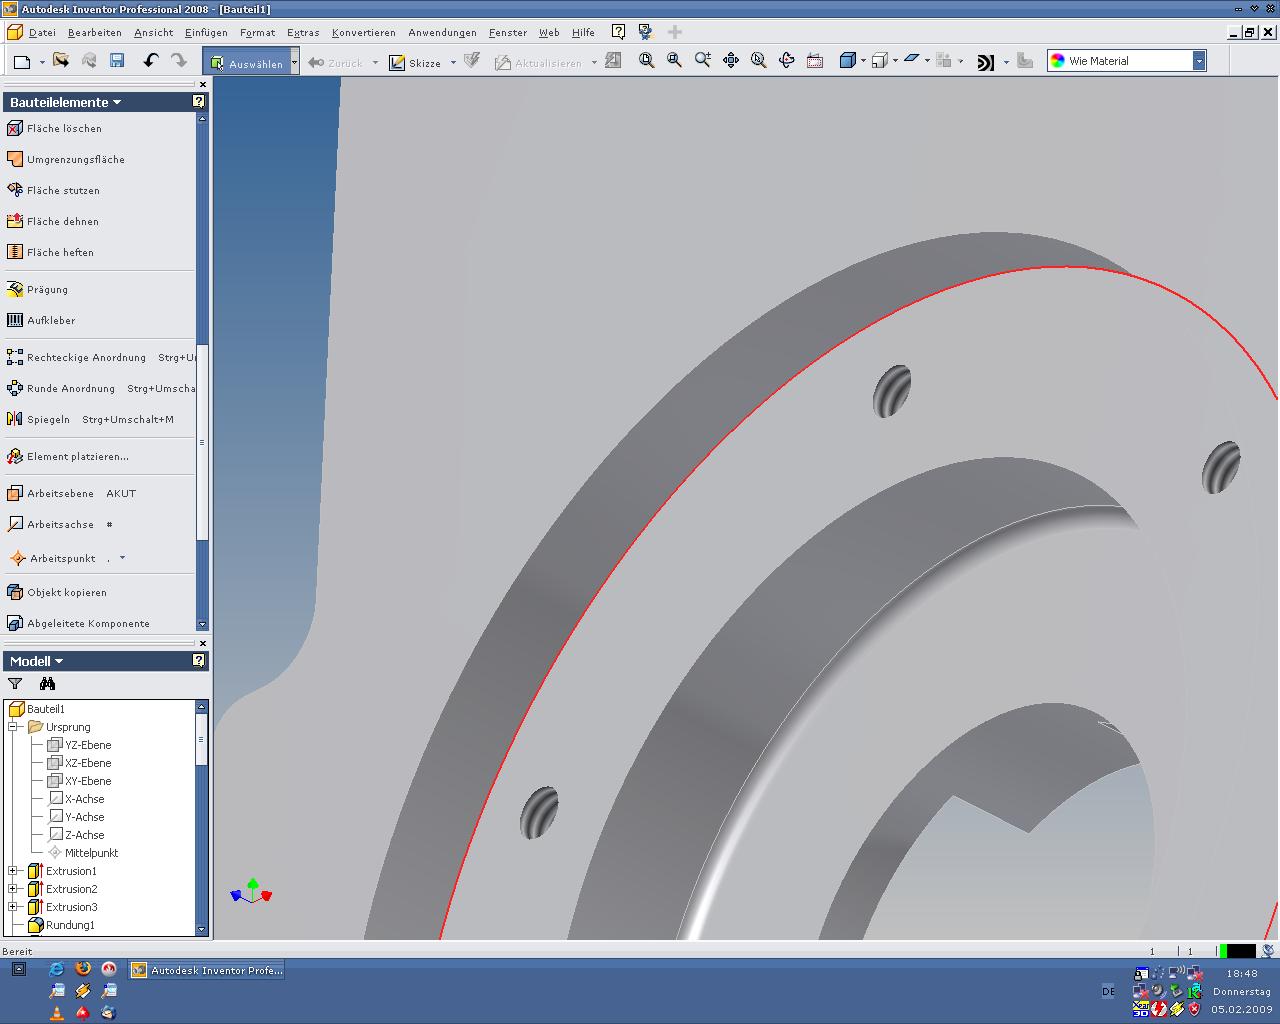1280x1024 pixels.
Task: Click Autodesk Inventor taskbar button
Action: coord(208,970)
